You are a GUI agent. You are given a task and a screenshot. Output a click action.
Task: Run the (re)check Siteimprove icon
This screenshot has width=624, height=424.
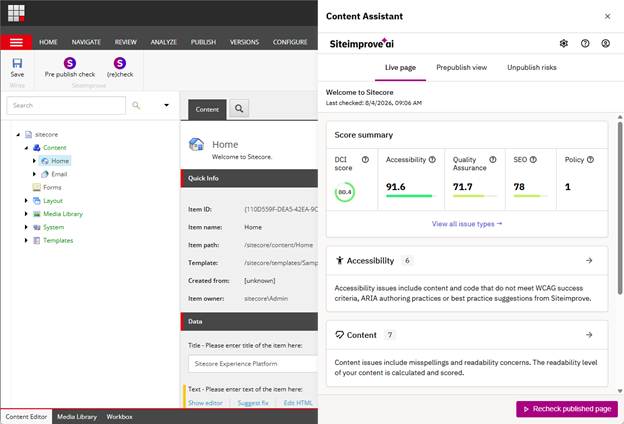point(120,63)
